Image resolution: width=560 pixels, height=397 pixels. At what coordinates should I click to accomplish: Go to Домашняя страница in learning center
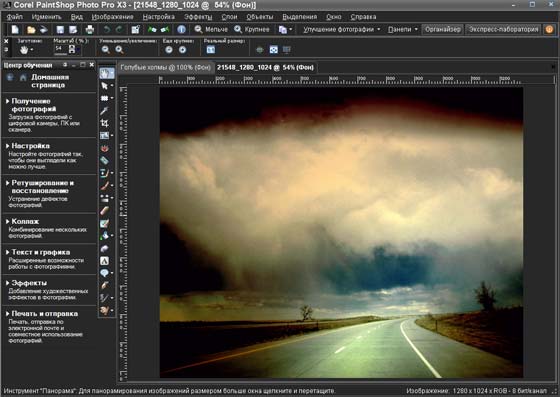pos(50,81)
